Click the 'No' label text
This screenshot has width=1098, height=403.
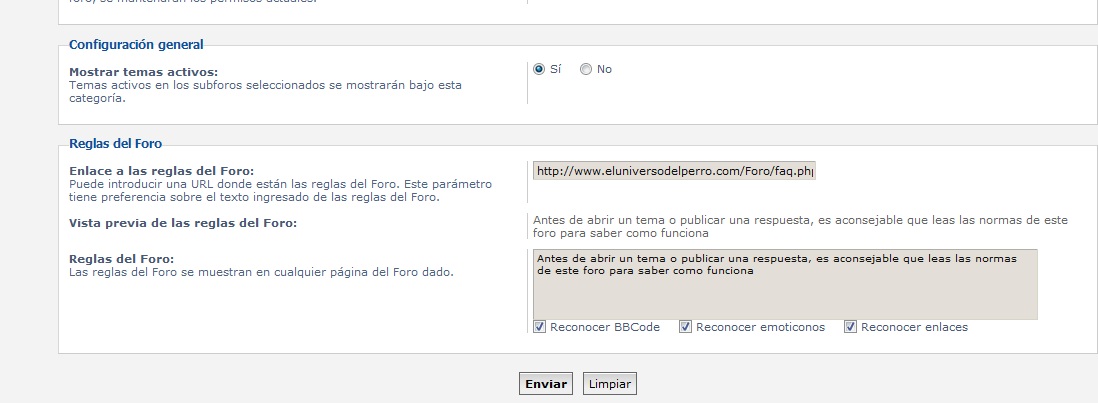pyautogui.click(x=604, y=70)
